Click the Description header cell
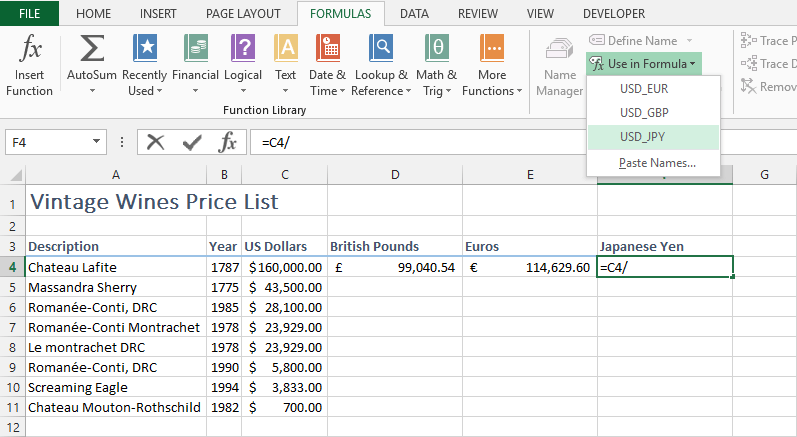Viewport: 797px width, 437px height. pyautogui.click(x=116, y=246)
